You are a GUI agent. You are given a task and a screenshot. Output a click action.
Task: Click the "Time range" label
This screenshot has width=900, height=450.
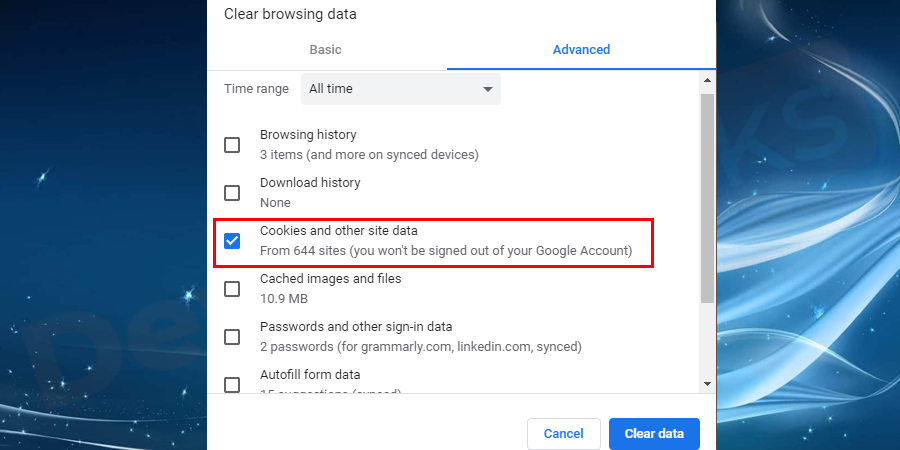click(256, 89)
